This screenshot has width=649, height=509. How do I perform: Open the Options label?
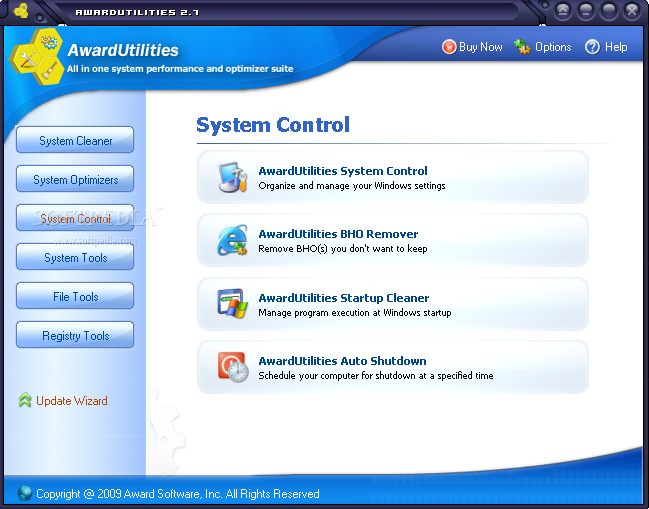pyautogui.click(x=553, y=47)
